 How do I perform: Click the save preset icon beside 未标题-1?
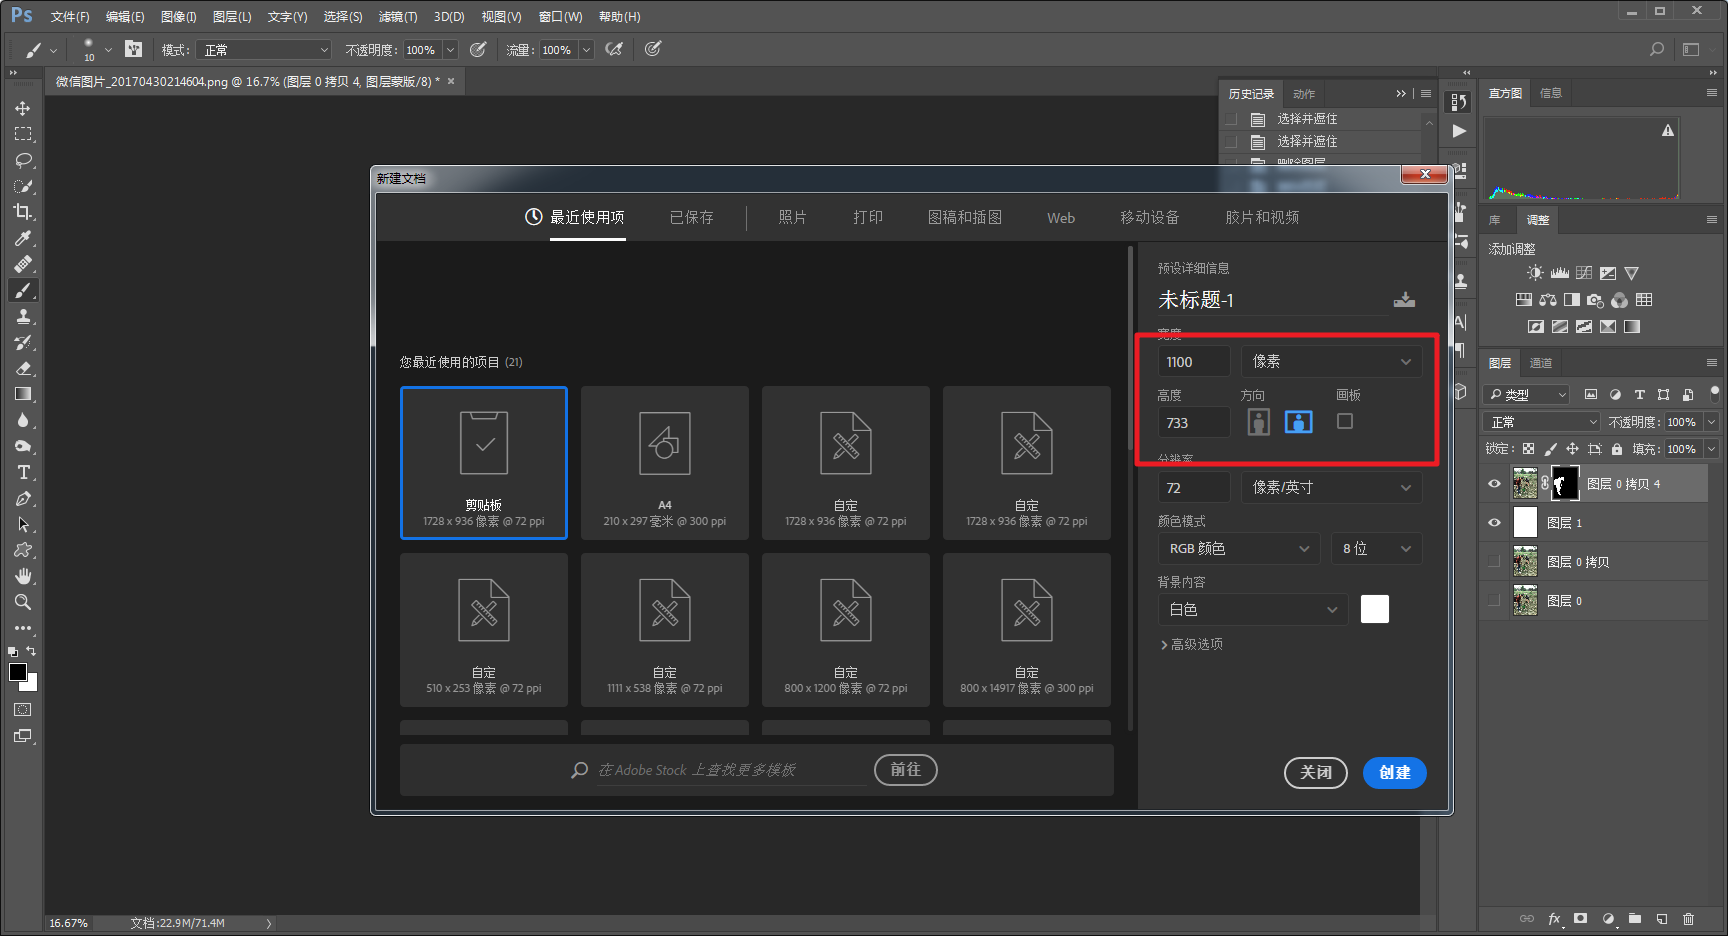click(1404, 300)
